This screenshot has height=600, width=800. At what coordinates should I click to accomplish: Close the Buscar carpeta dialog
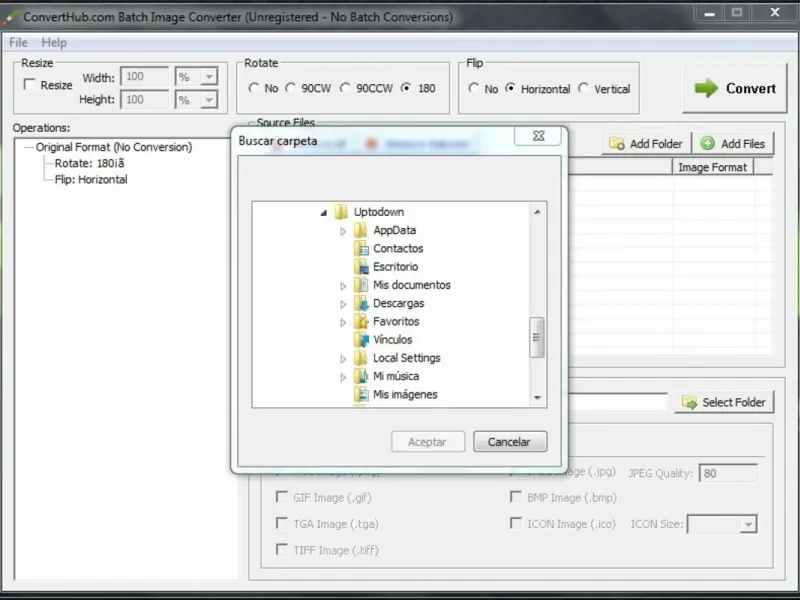point(538,136)
